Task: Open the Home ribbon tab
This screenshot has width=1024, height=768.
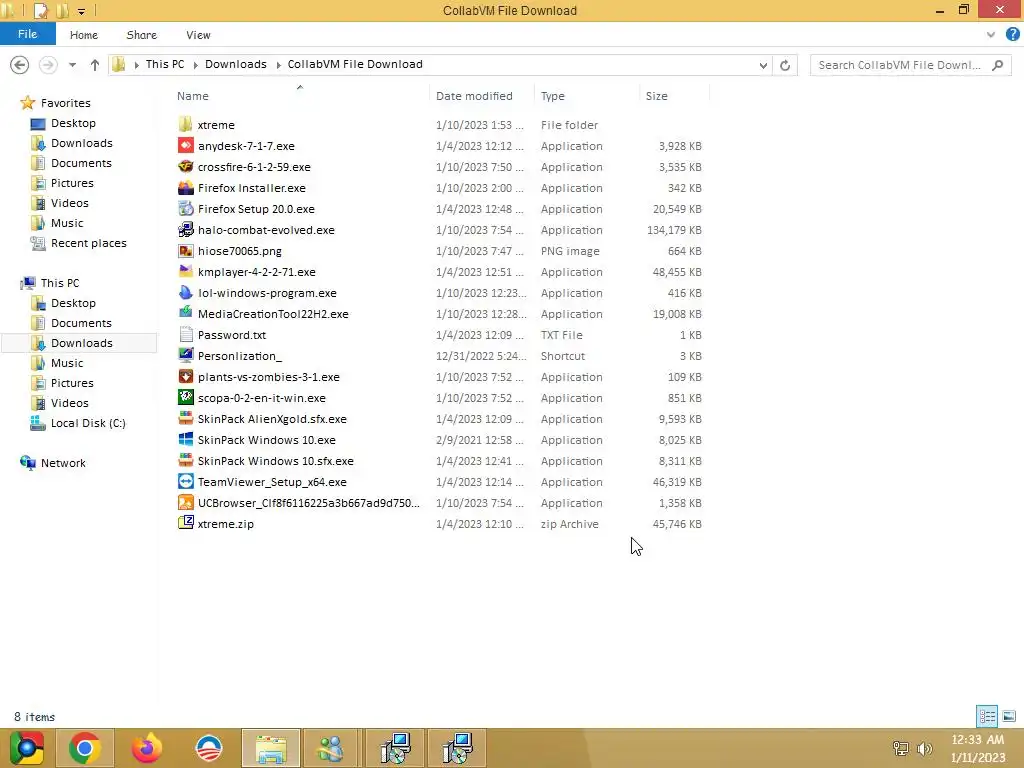Action: tap(84, 35)
